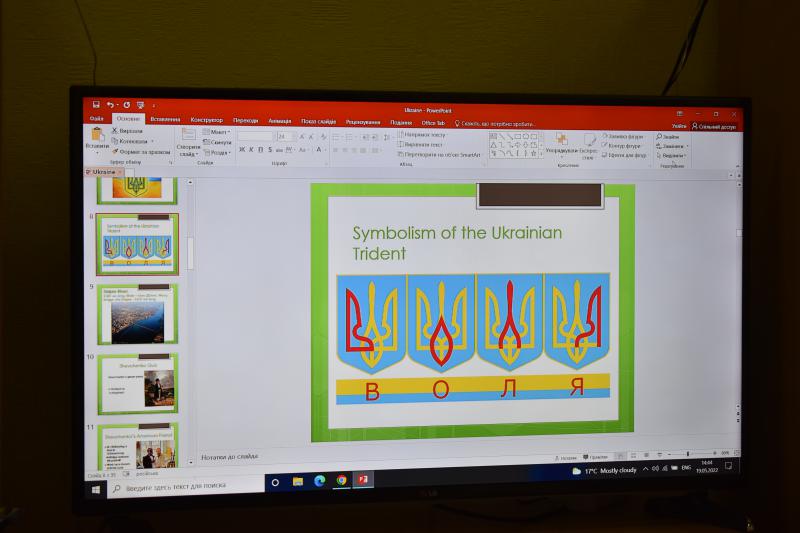This screenshot has width=800, height=533.
Task: Select slide 8 thumbnail with tridents
Action: point(137,244)
